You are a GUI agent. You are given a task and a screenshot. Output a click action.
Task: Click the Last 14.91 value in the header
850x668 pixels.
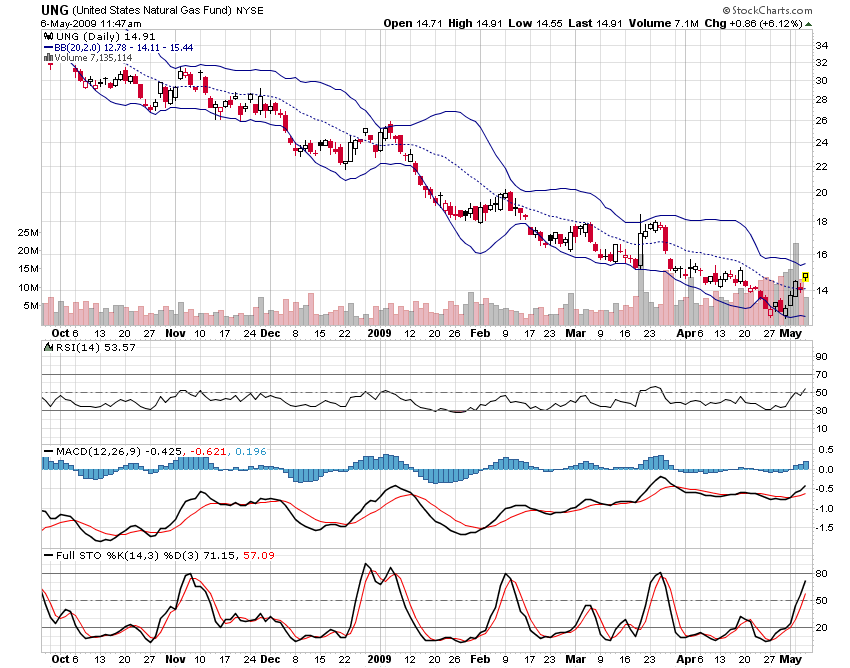(596, 23)
